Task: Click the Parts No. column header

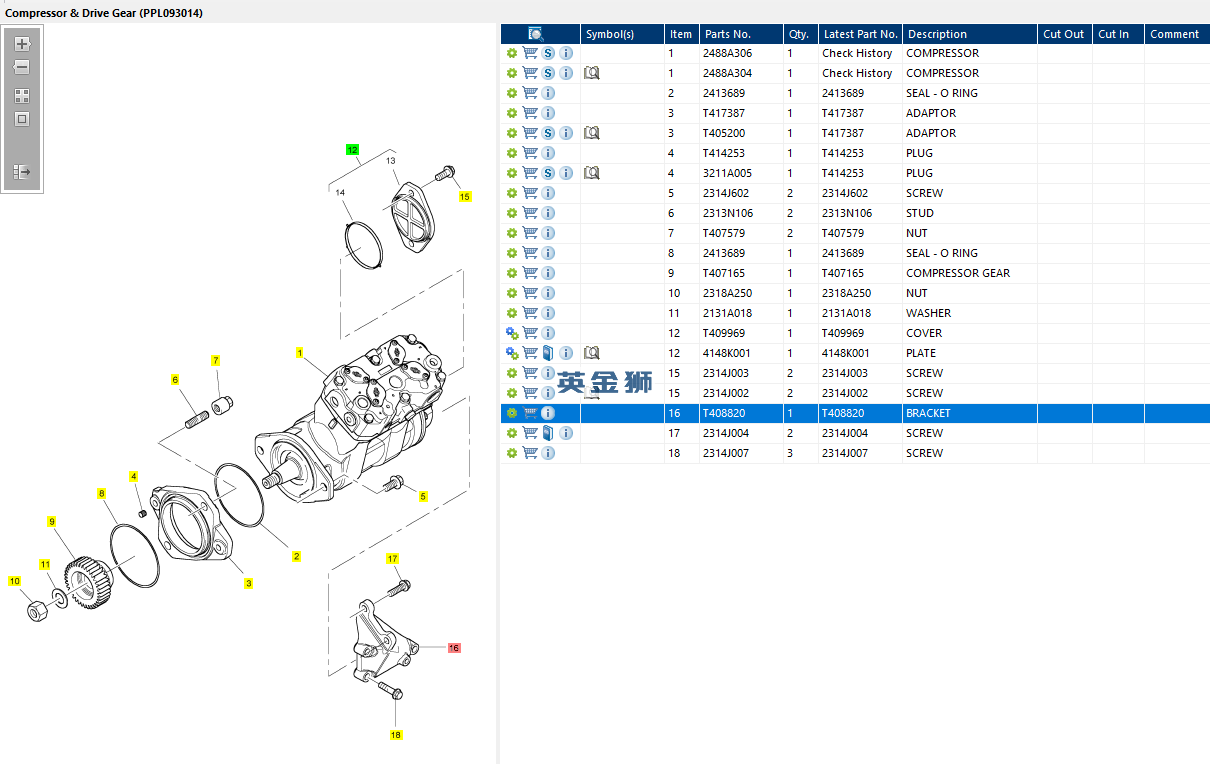Action: (x=727, y=34)
